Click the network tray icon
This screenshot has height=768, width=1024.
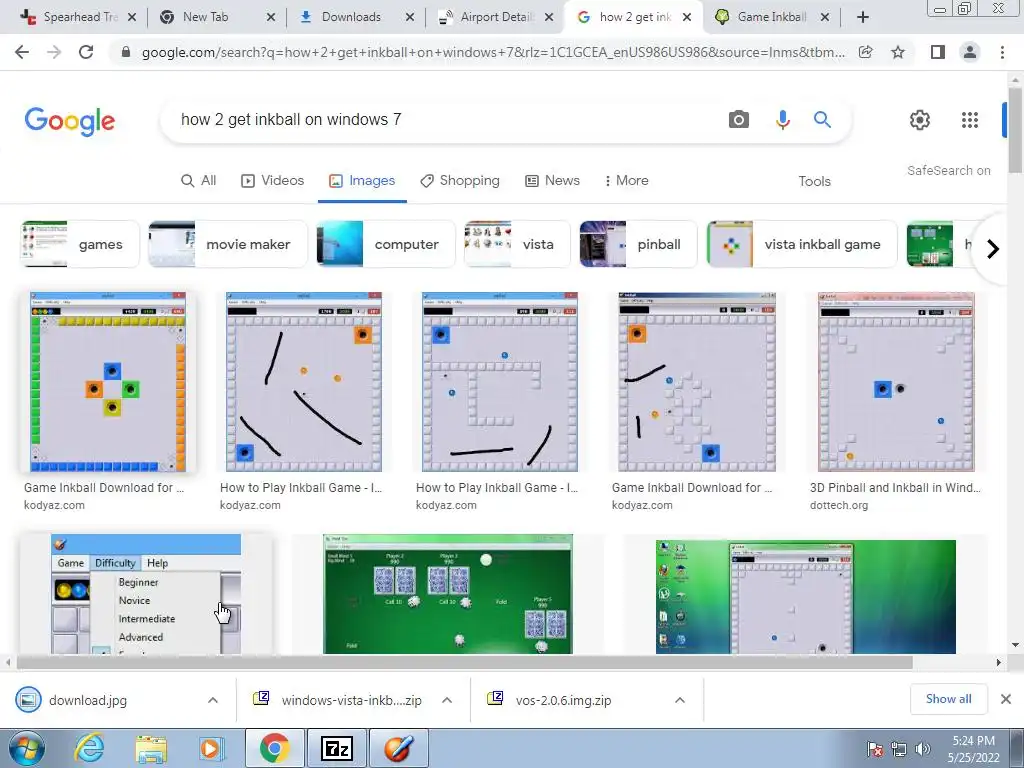[899, 749]
